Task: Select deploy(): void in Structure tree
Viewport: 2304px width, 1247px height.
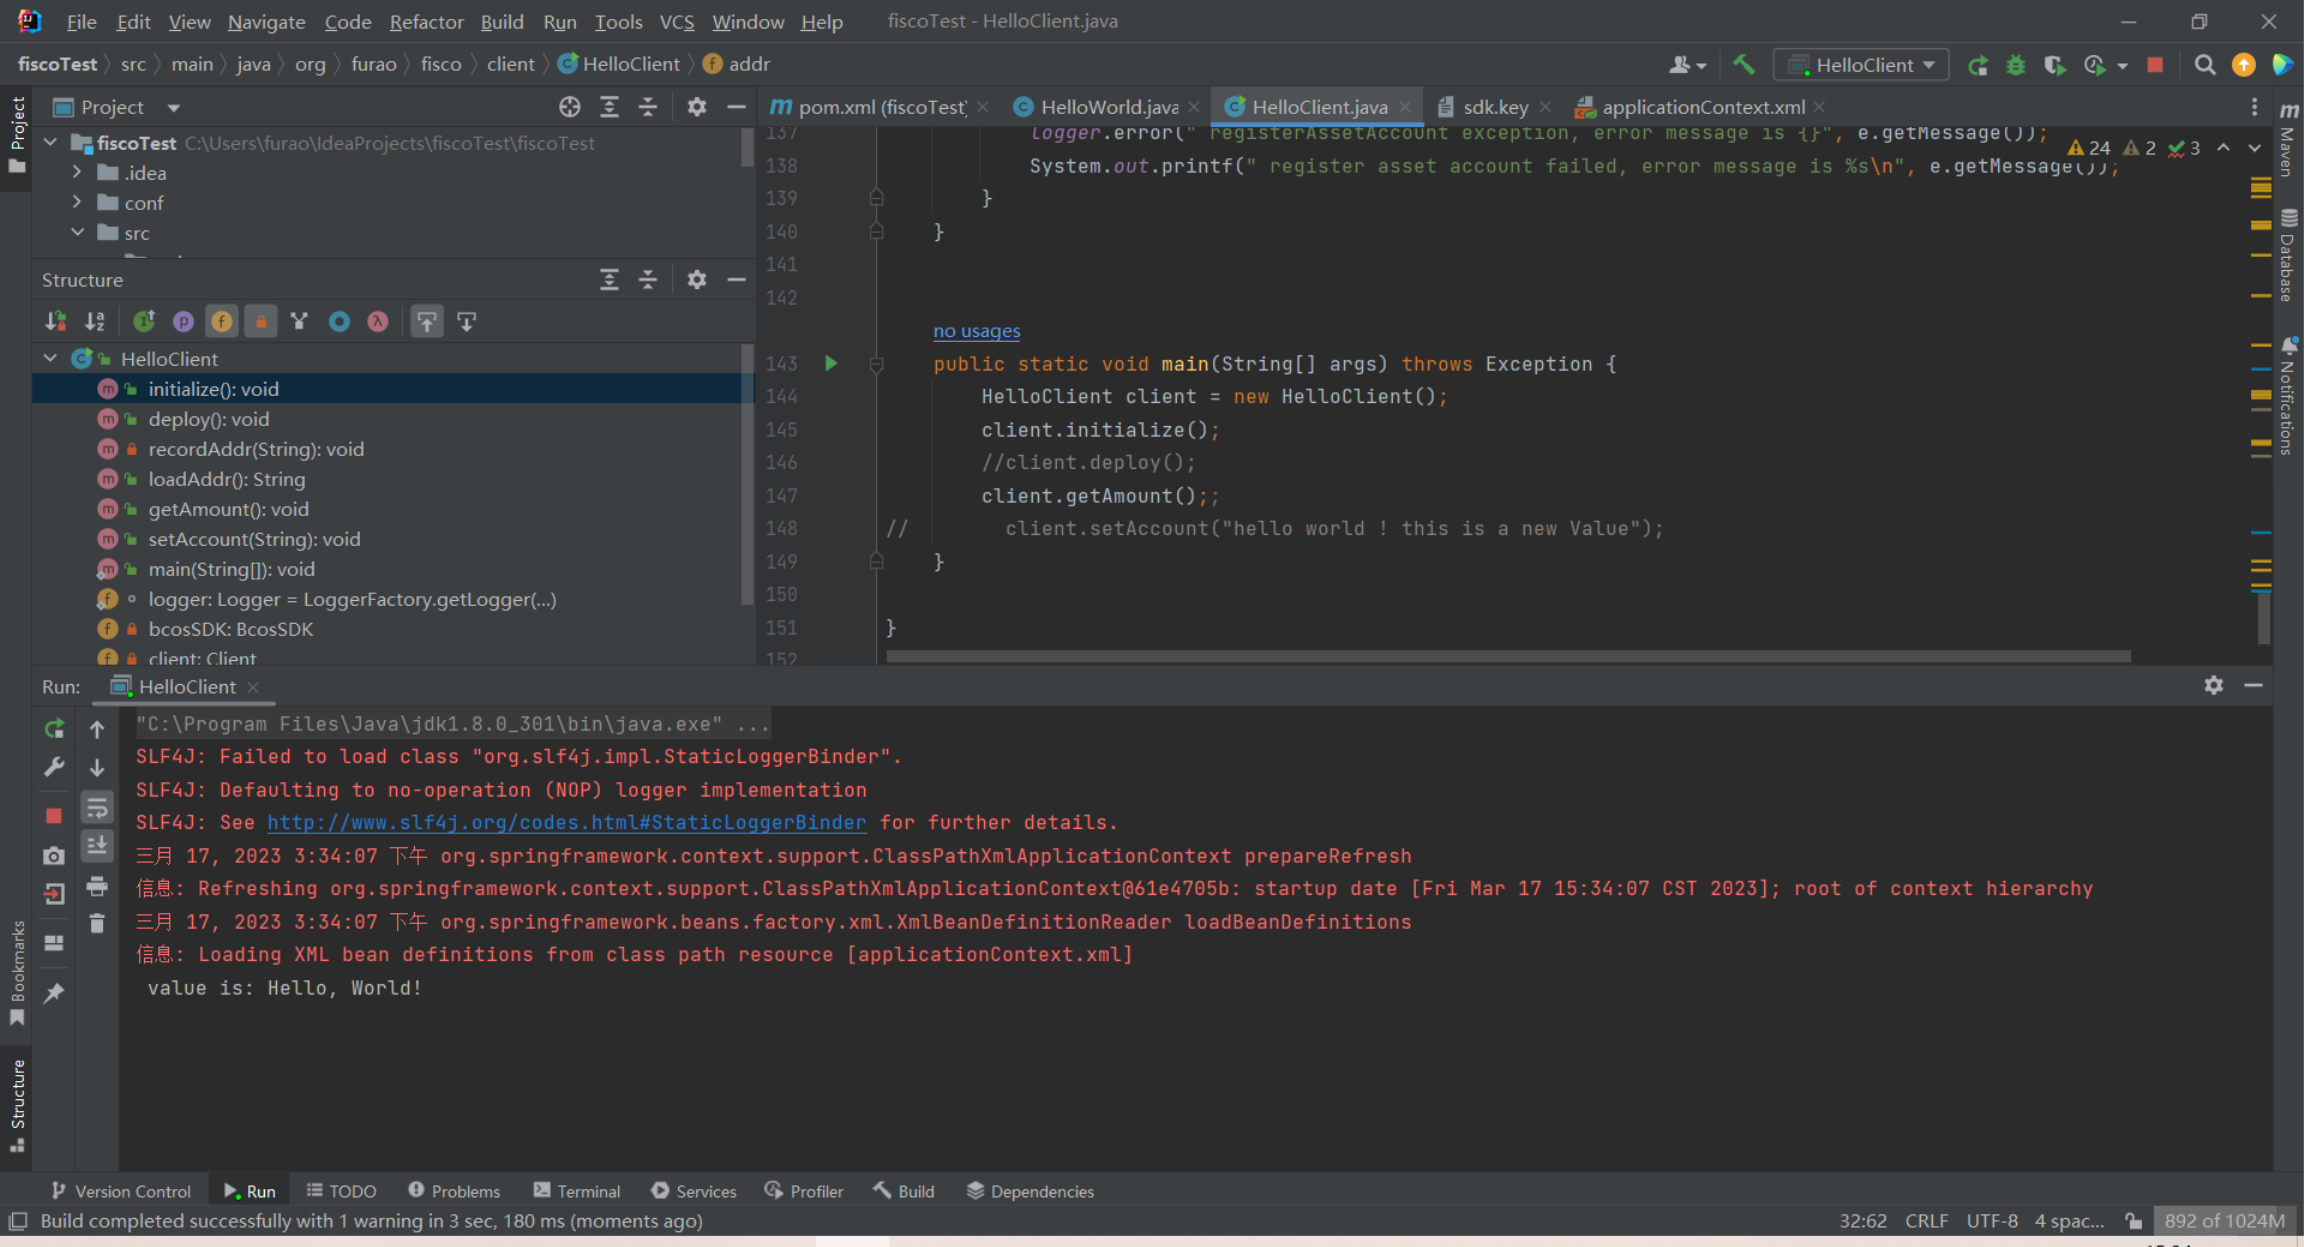Action: pyautogui.click(x=208, y=419)
